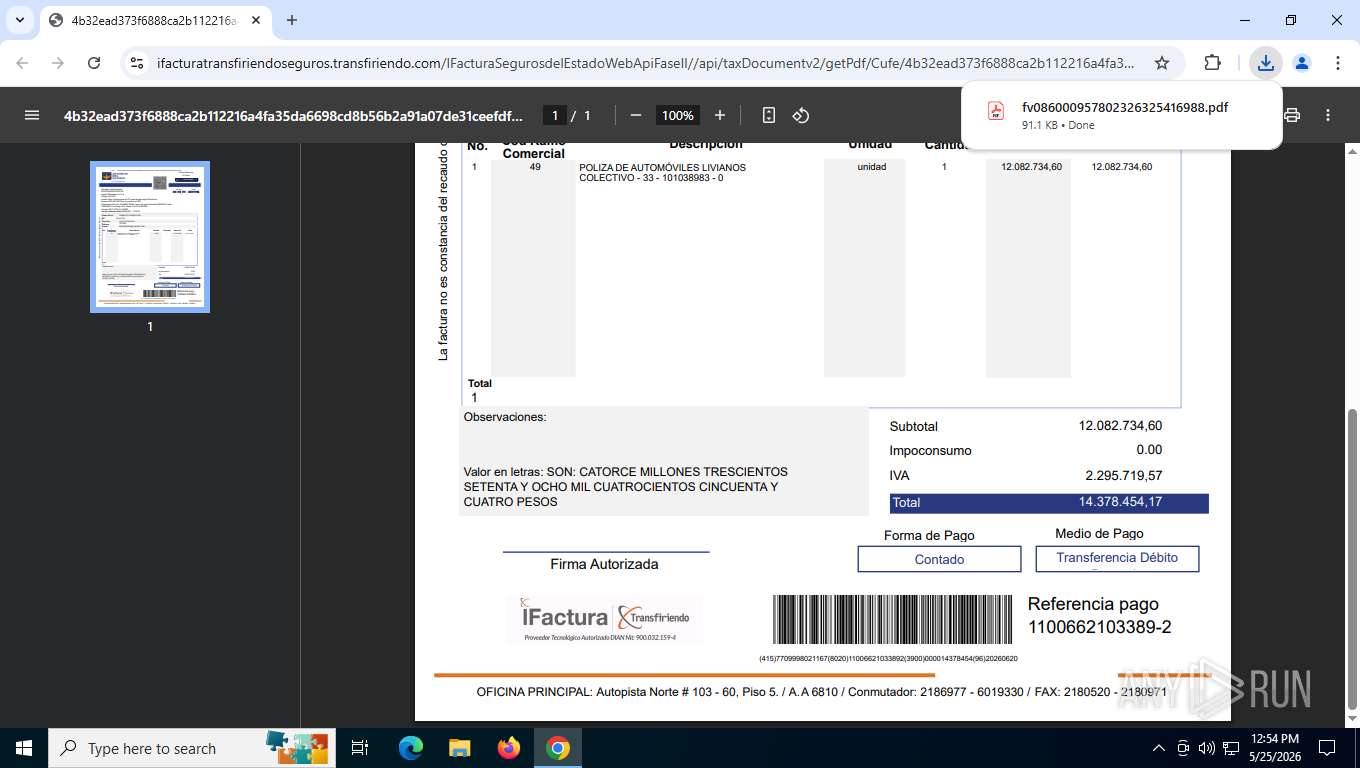The width and height of the screenshot is (1360, 768).
Task: Open the Windows Start menu
Action: (24, 748)
